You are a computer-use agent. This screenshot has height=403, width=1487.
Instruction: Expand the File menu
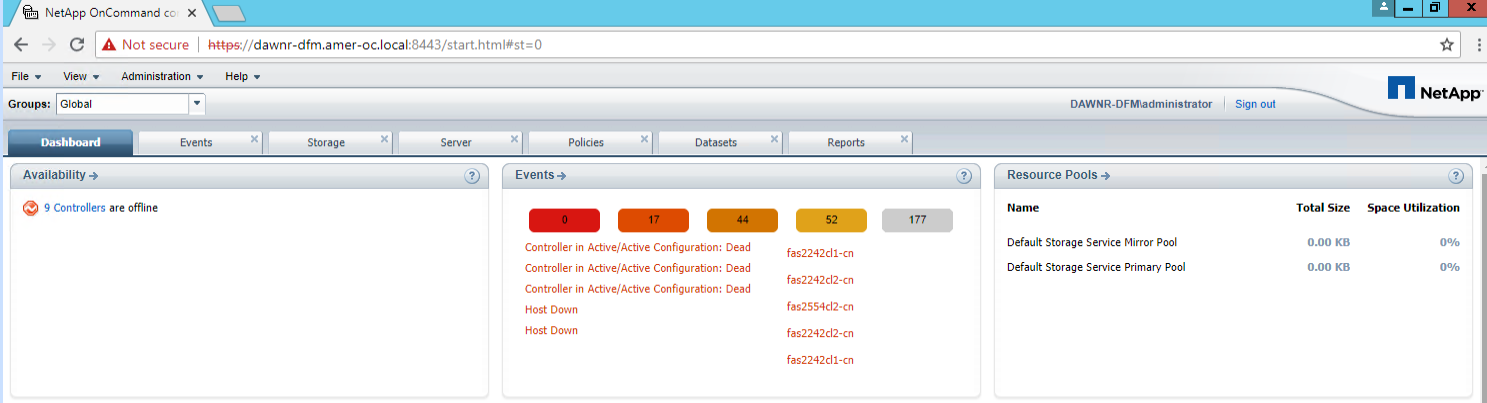26,76
